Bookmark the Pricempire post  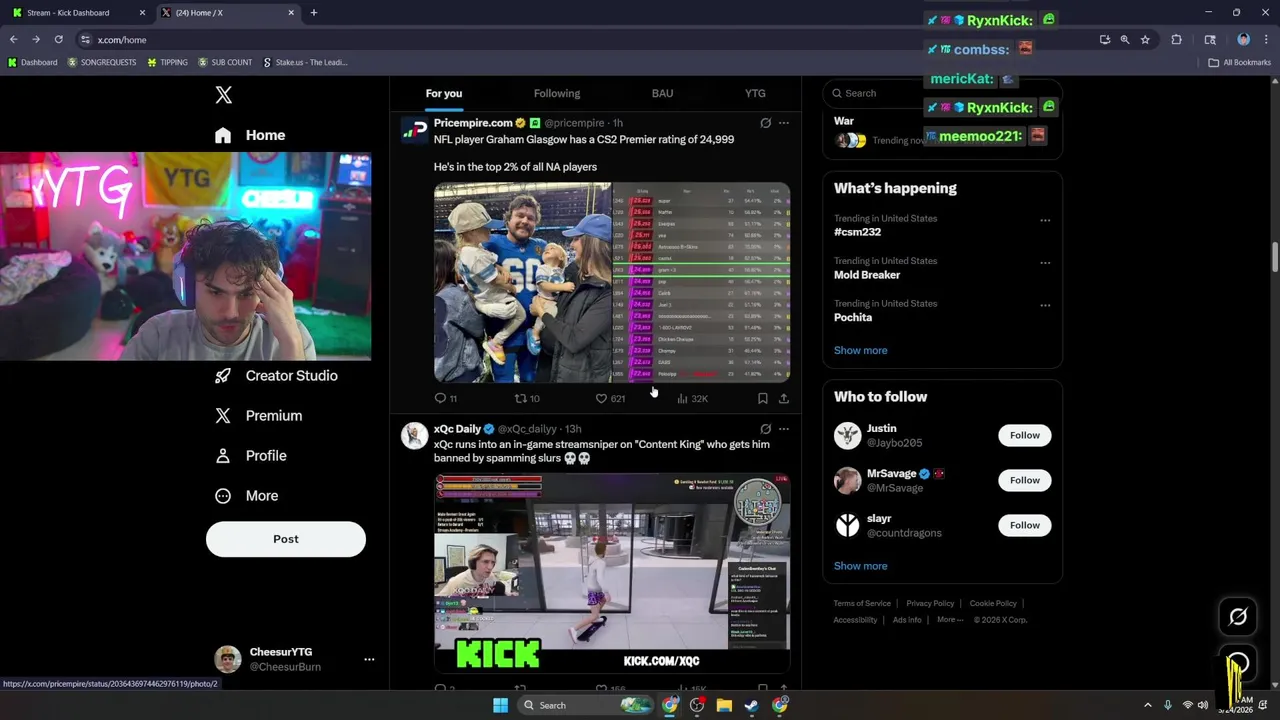coord(762,398)
